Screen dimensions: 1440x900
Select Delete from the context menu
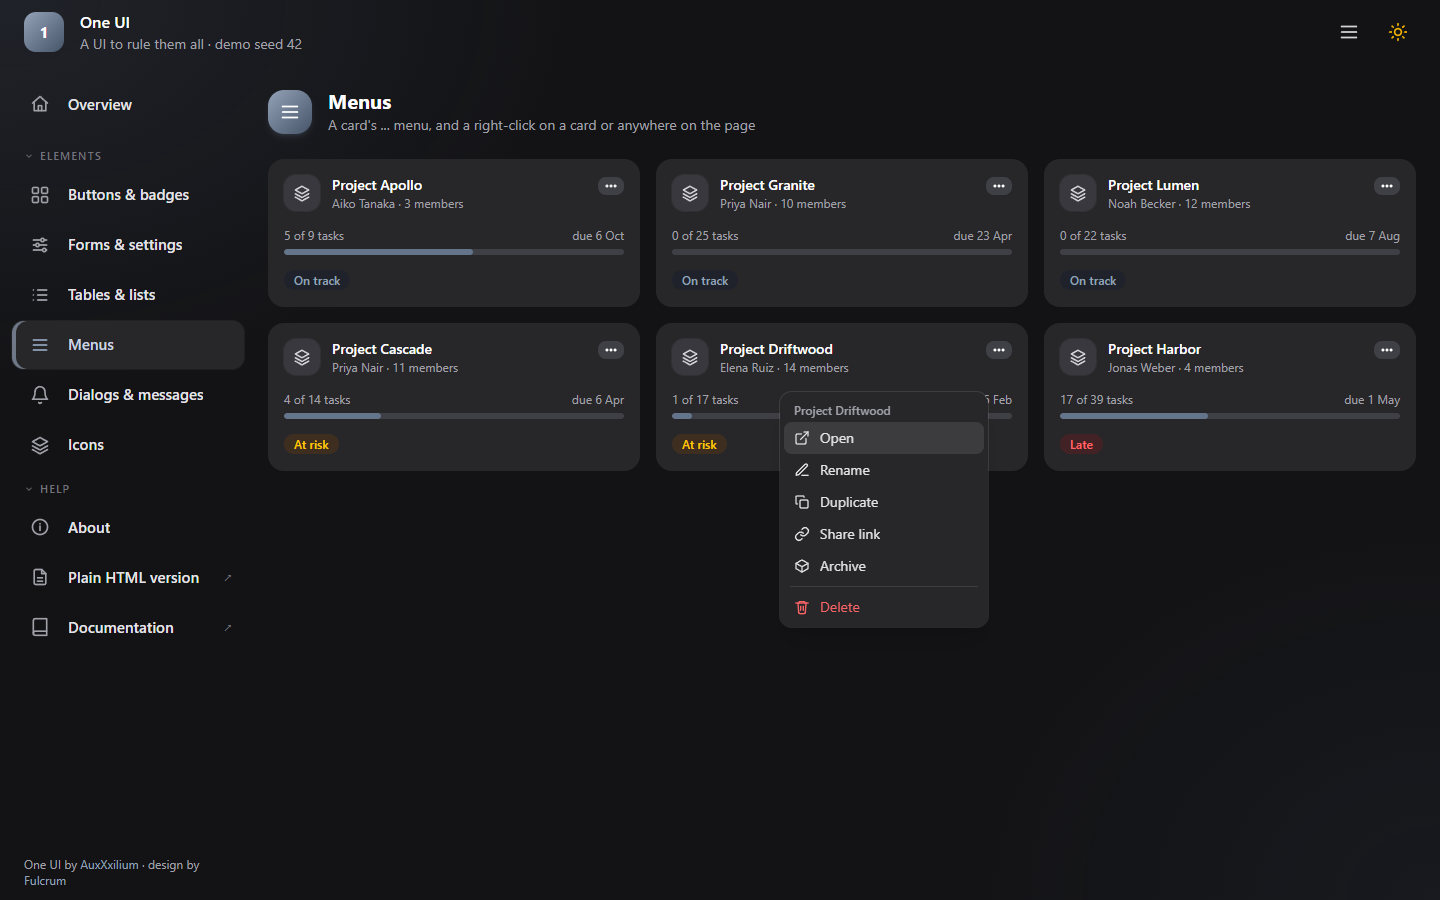pyautogui.click(x=884, y=607)
